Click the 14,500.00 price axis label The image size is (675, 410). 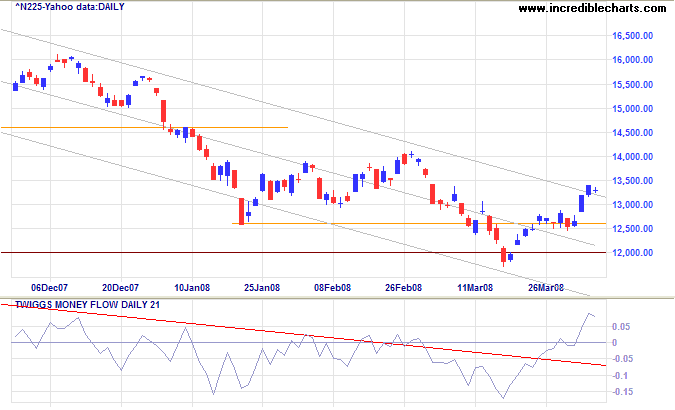(632, 133)
